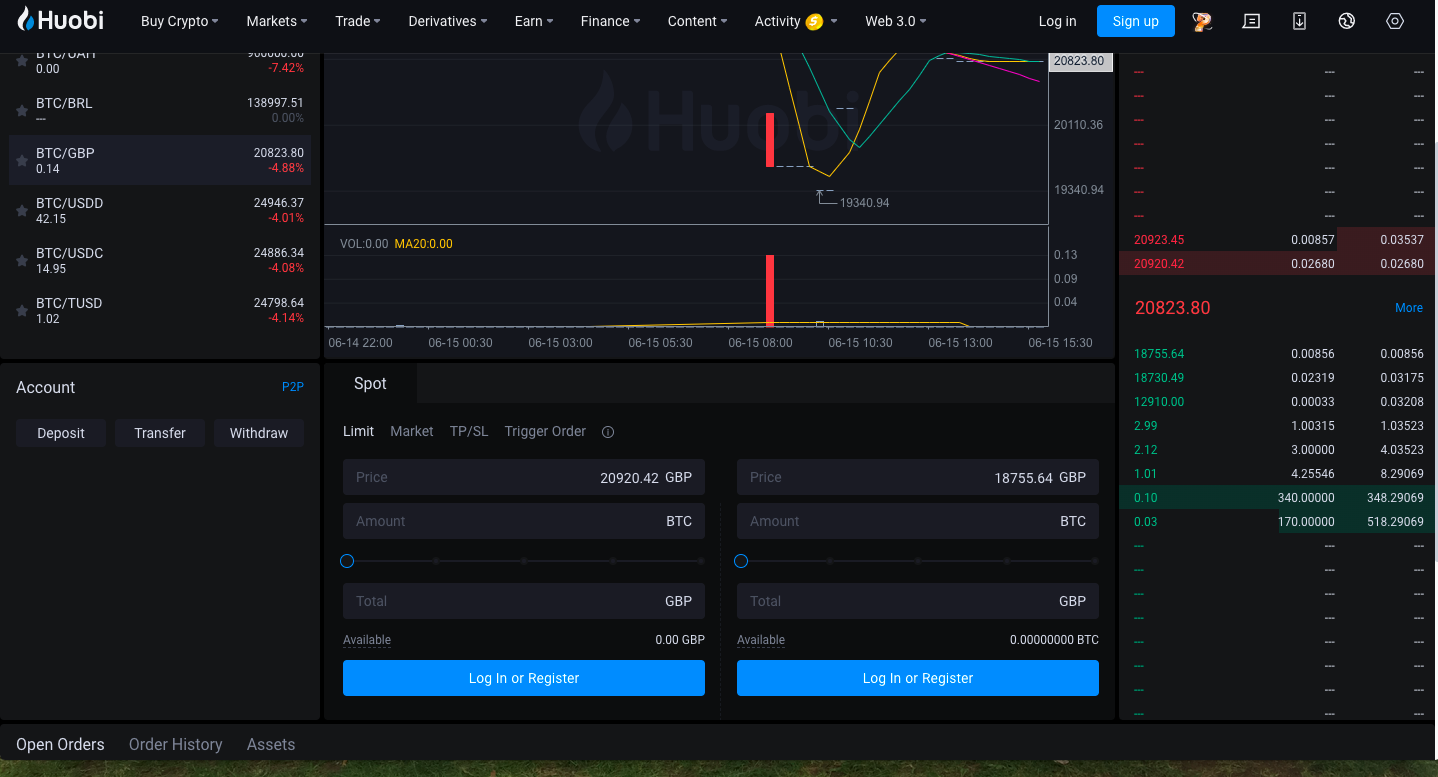This screenshot has width=1438, height=777.
Task: Click Log in in the header
Action: click(x=1058, y=21)
